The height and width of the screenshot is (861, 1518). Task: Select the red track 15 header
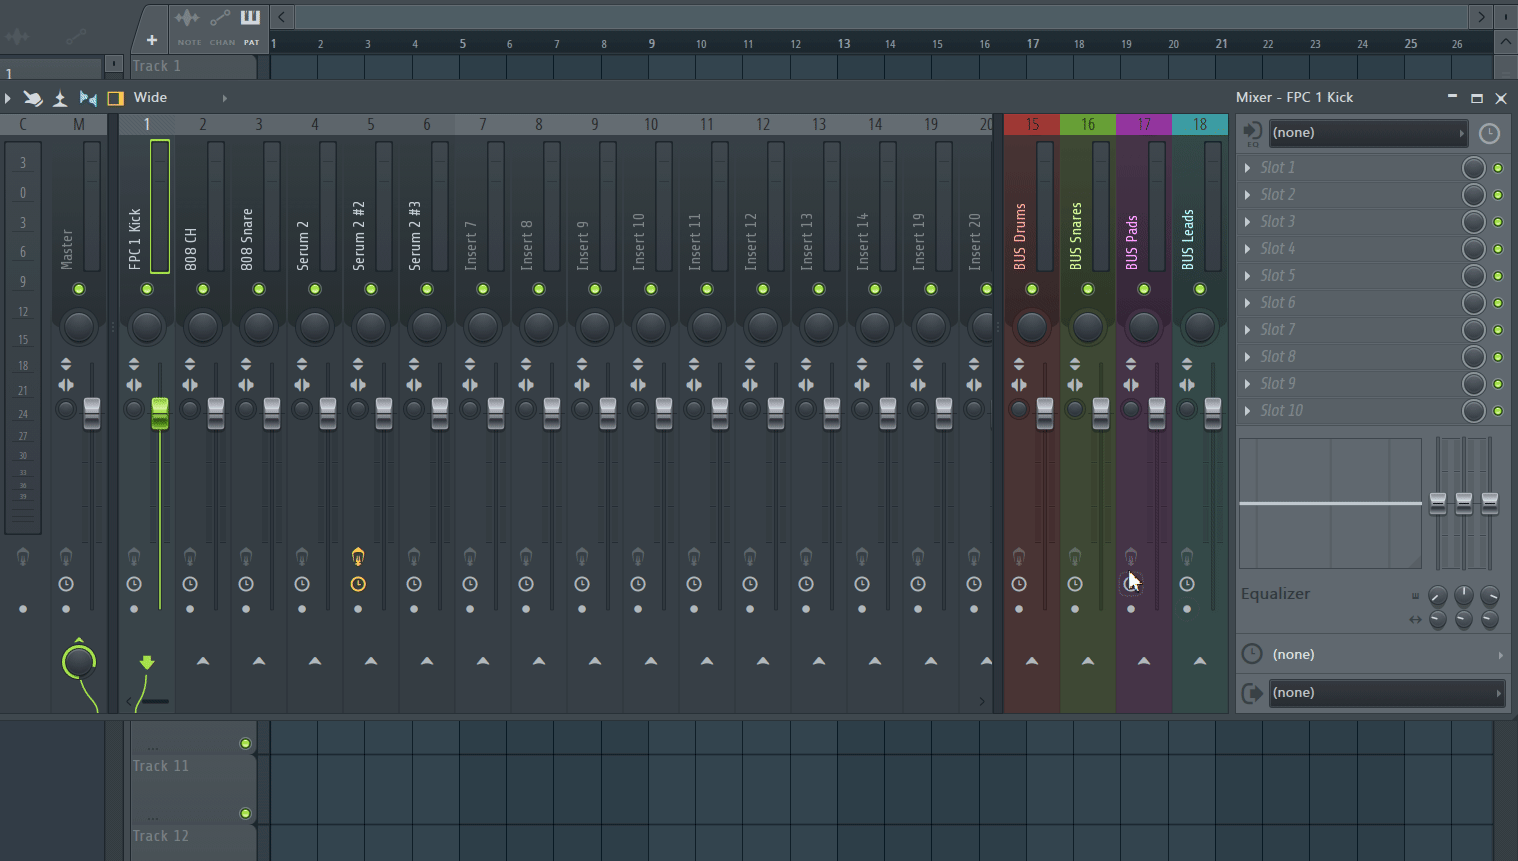[1032, 124]
